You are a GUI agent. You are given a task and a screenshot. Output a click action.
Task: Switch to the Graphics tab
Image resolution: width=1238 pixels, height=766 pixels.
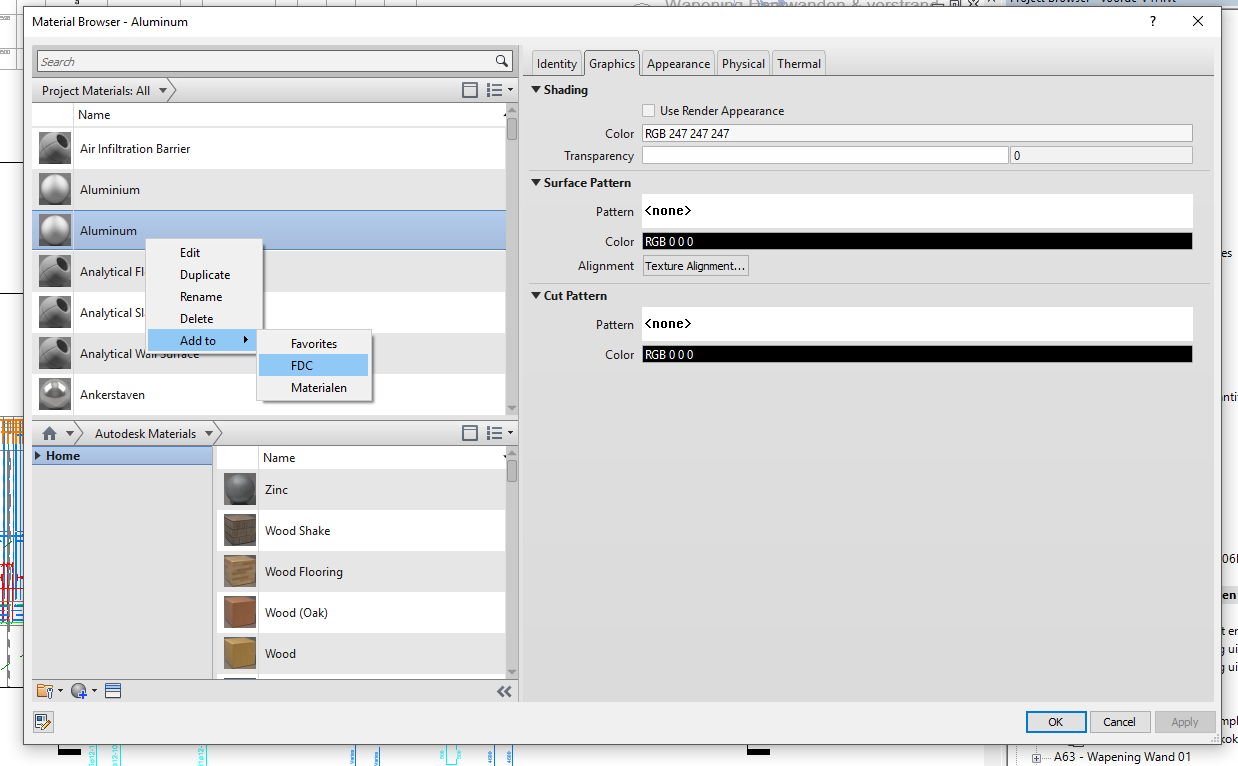(612, 63)
